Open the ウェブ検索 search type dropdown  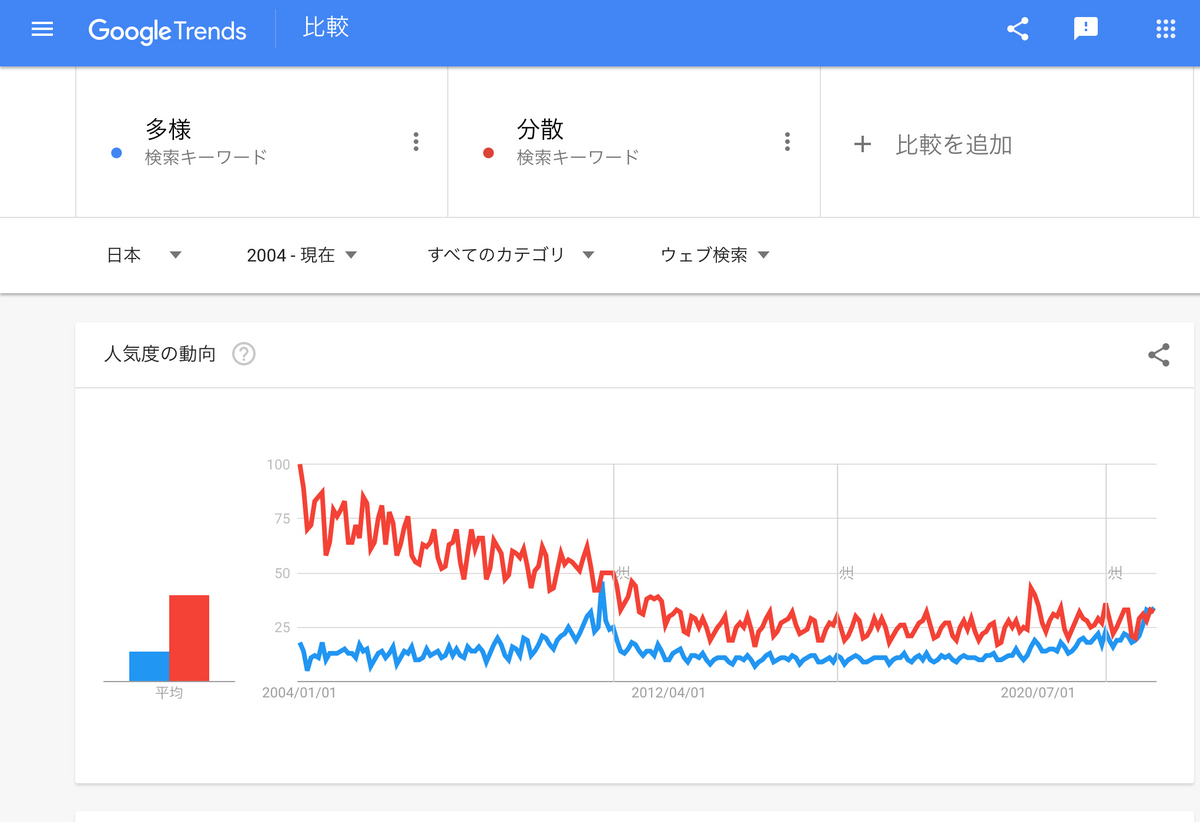point(715,255)
